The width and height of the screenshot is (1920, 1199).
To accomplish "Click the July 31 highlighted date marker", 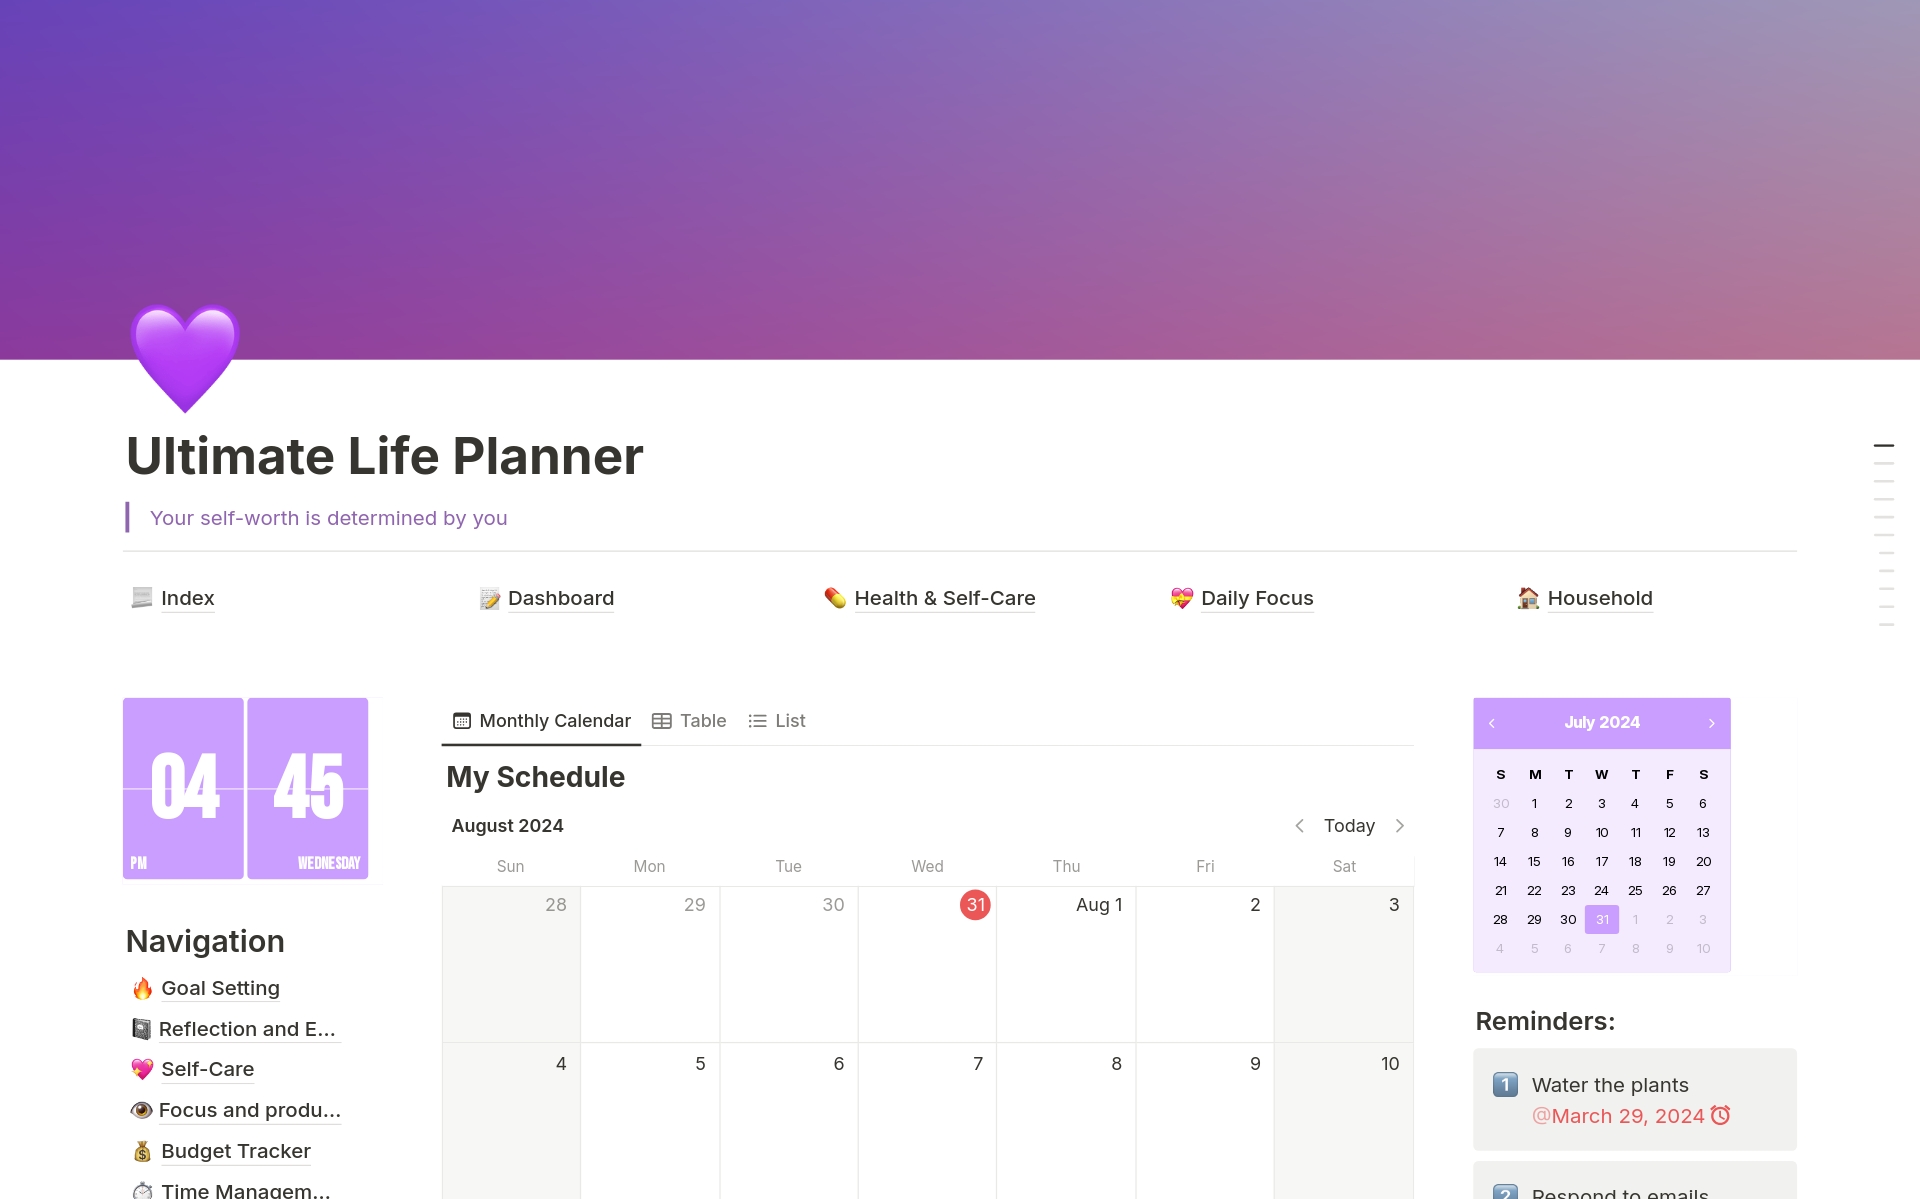I will (1602, 919).
